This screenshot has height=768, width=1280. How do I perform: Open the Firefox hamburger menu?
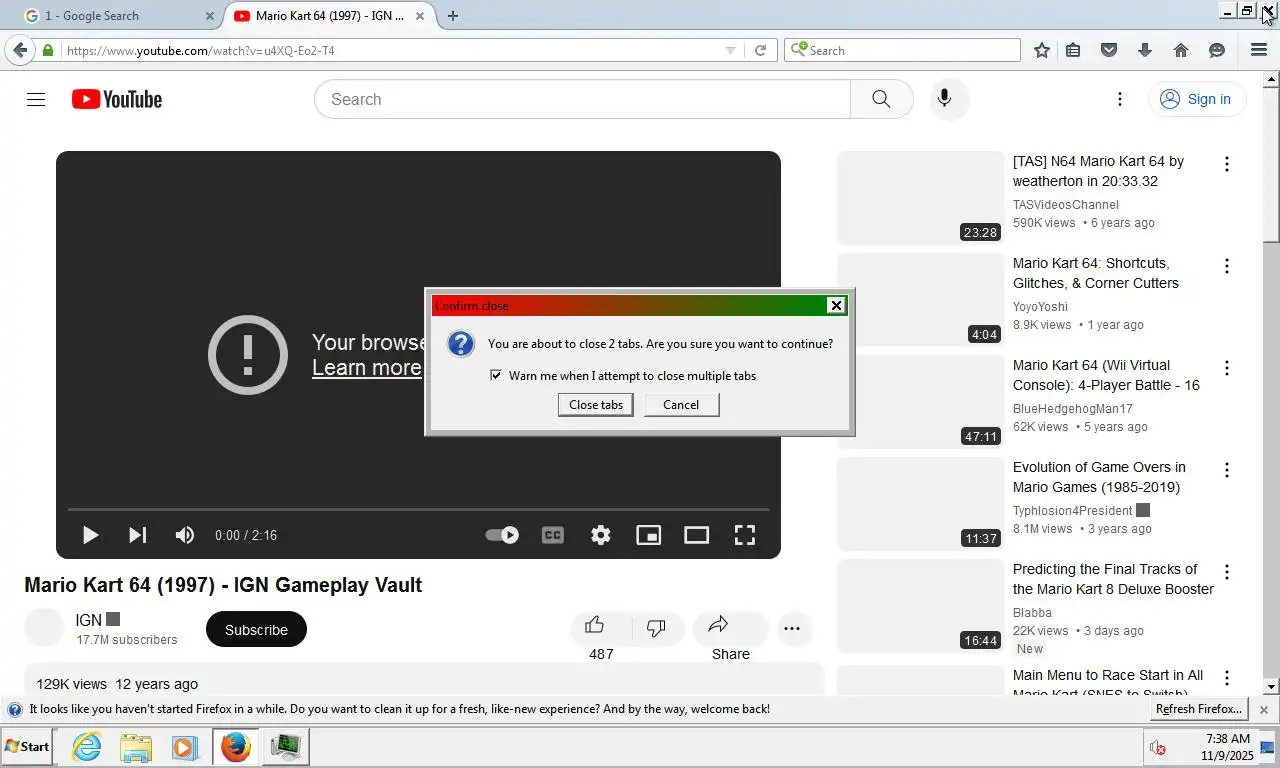click(x=1259, y=50)
